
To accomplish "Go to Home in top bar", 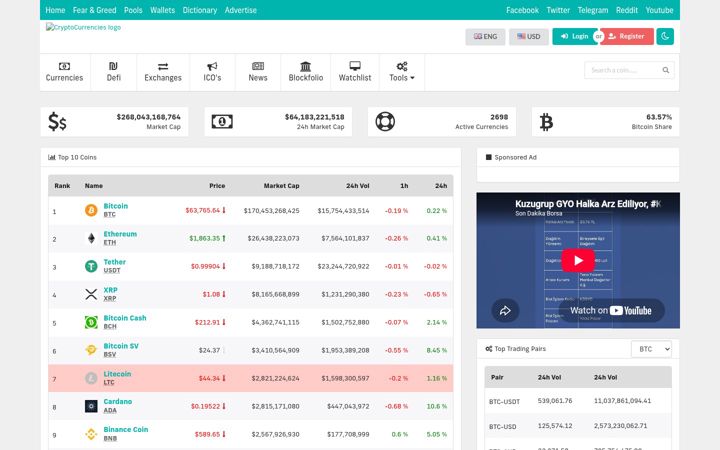I will pos(55,10).
